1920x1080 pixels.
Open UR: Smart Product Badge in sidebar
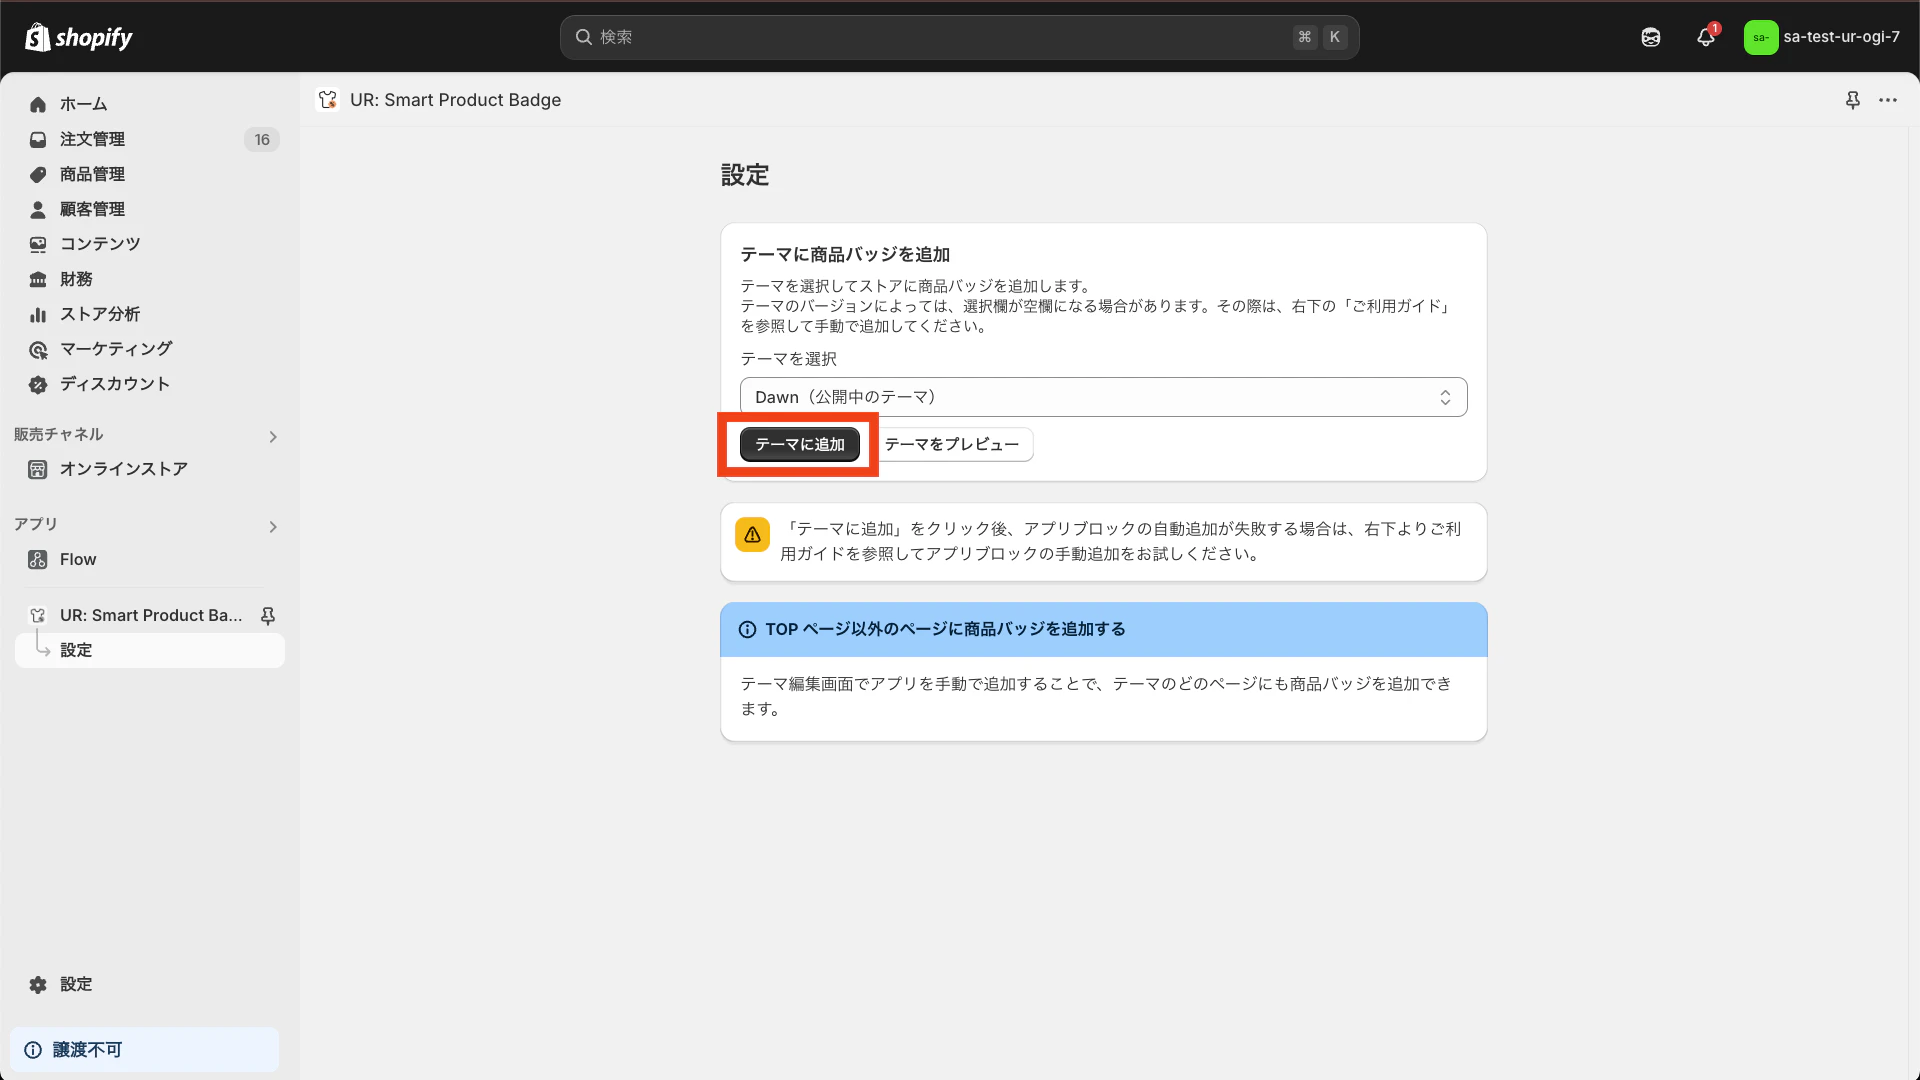pyautogui.click(x=151, y=615)
